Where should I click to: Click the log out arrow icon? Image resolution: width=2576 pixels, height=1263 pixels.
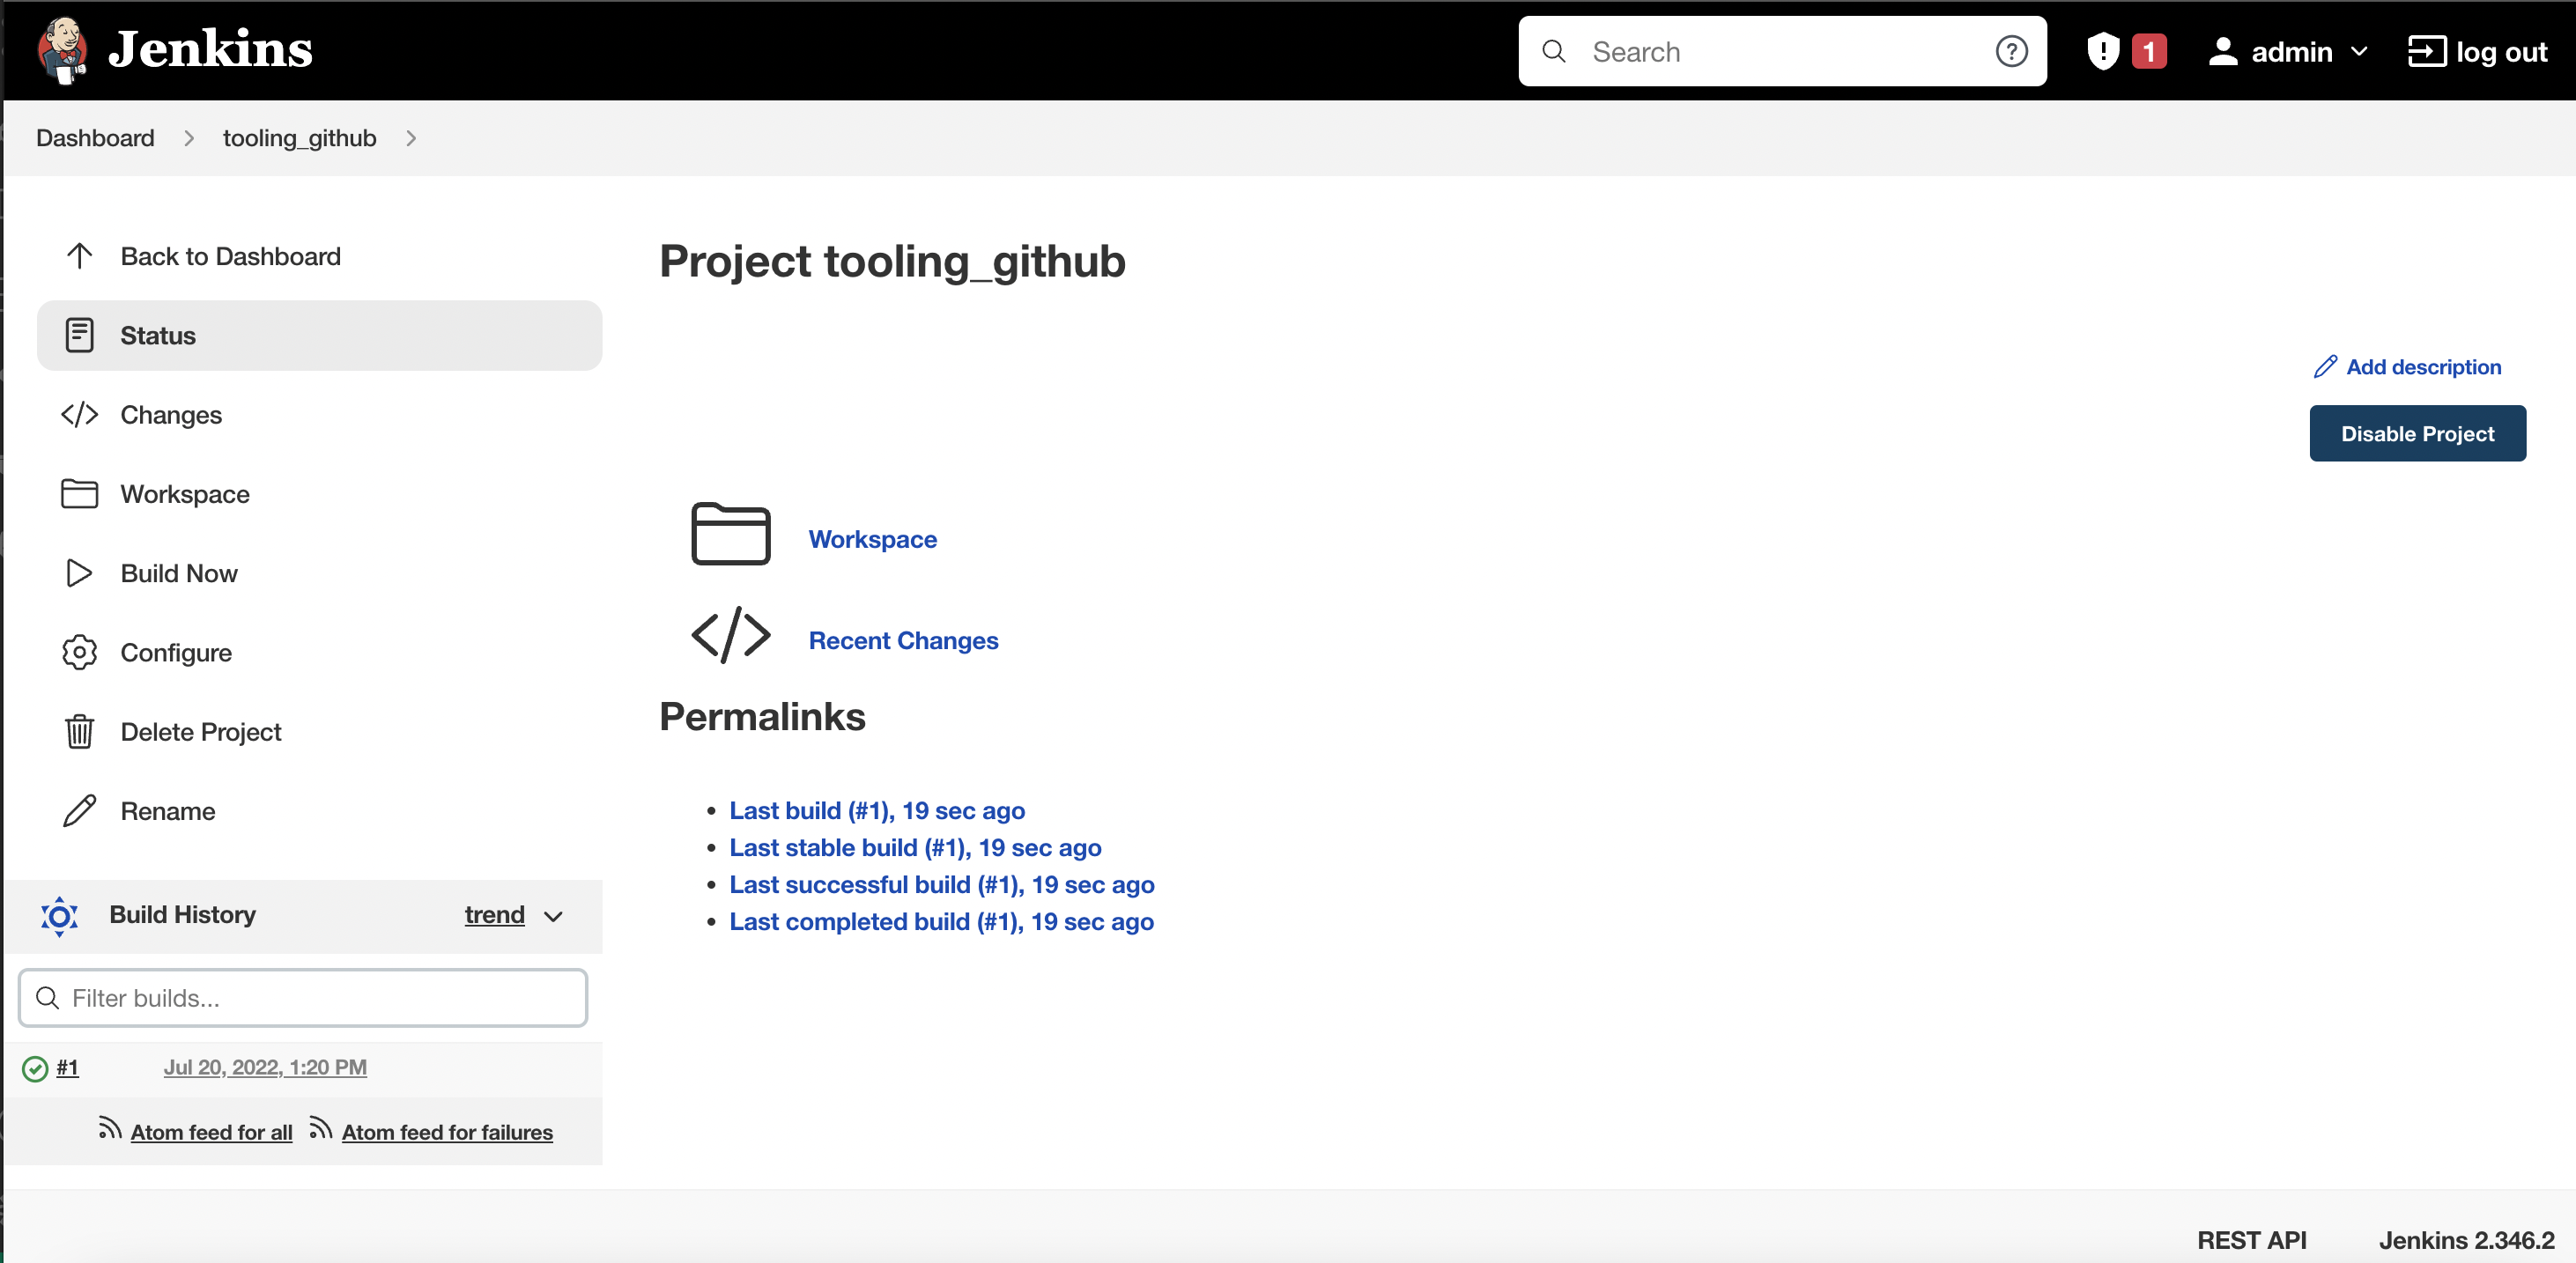tap(2426, 51)
